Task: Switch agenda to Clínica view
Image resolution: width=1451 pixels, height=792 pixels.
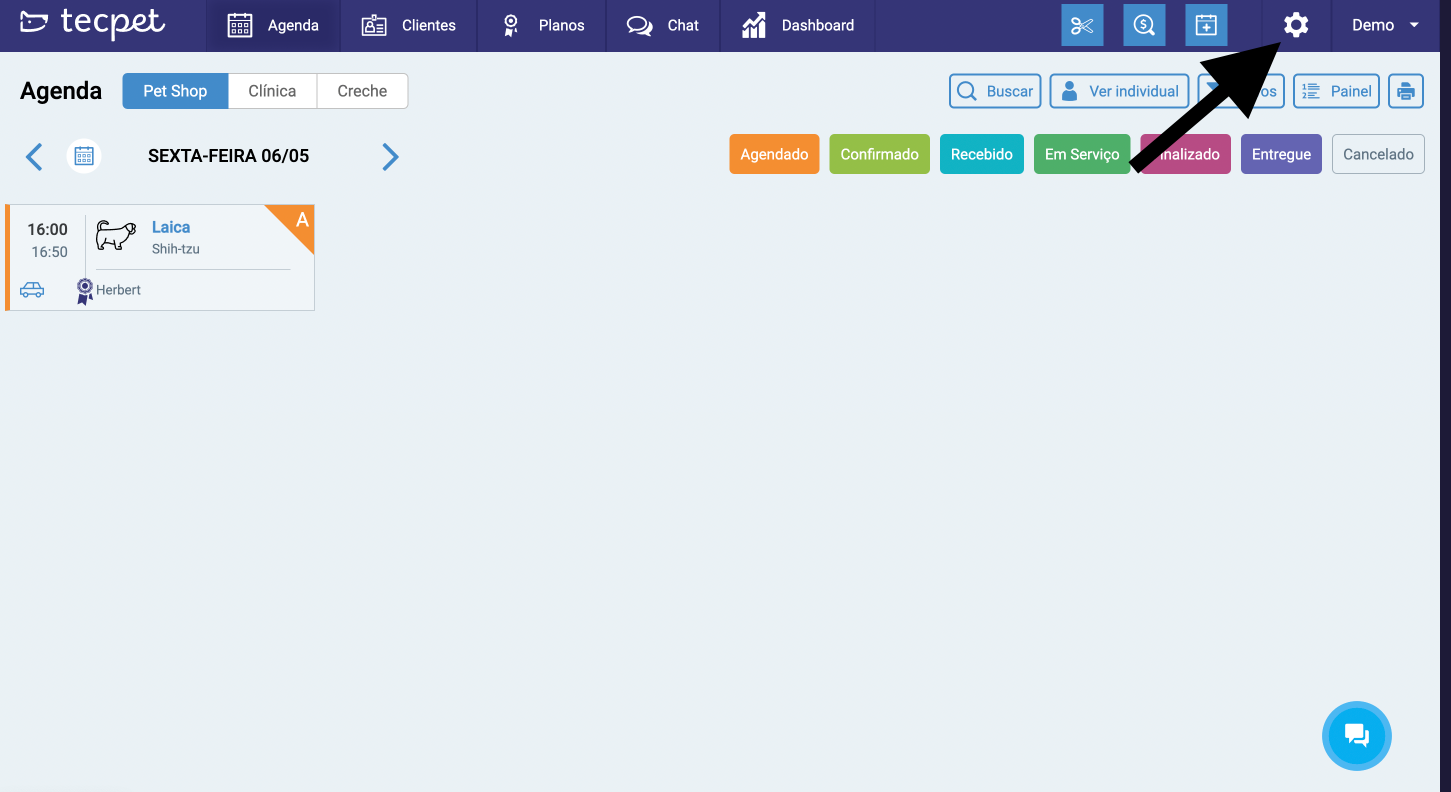Action: tap(272, 91)
